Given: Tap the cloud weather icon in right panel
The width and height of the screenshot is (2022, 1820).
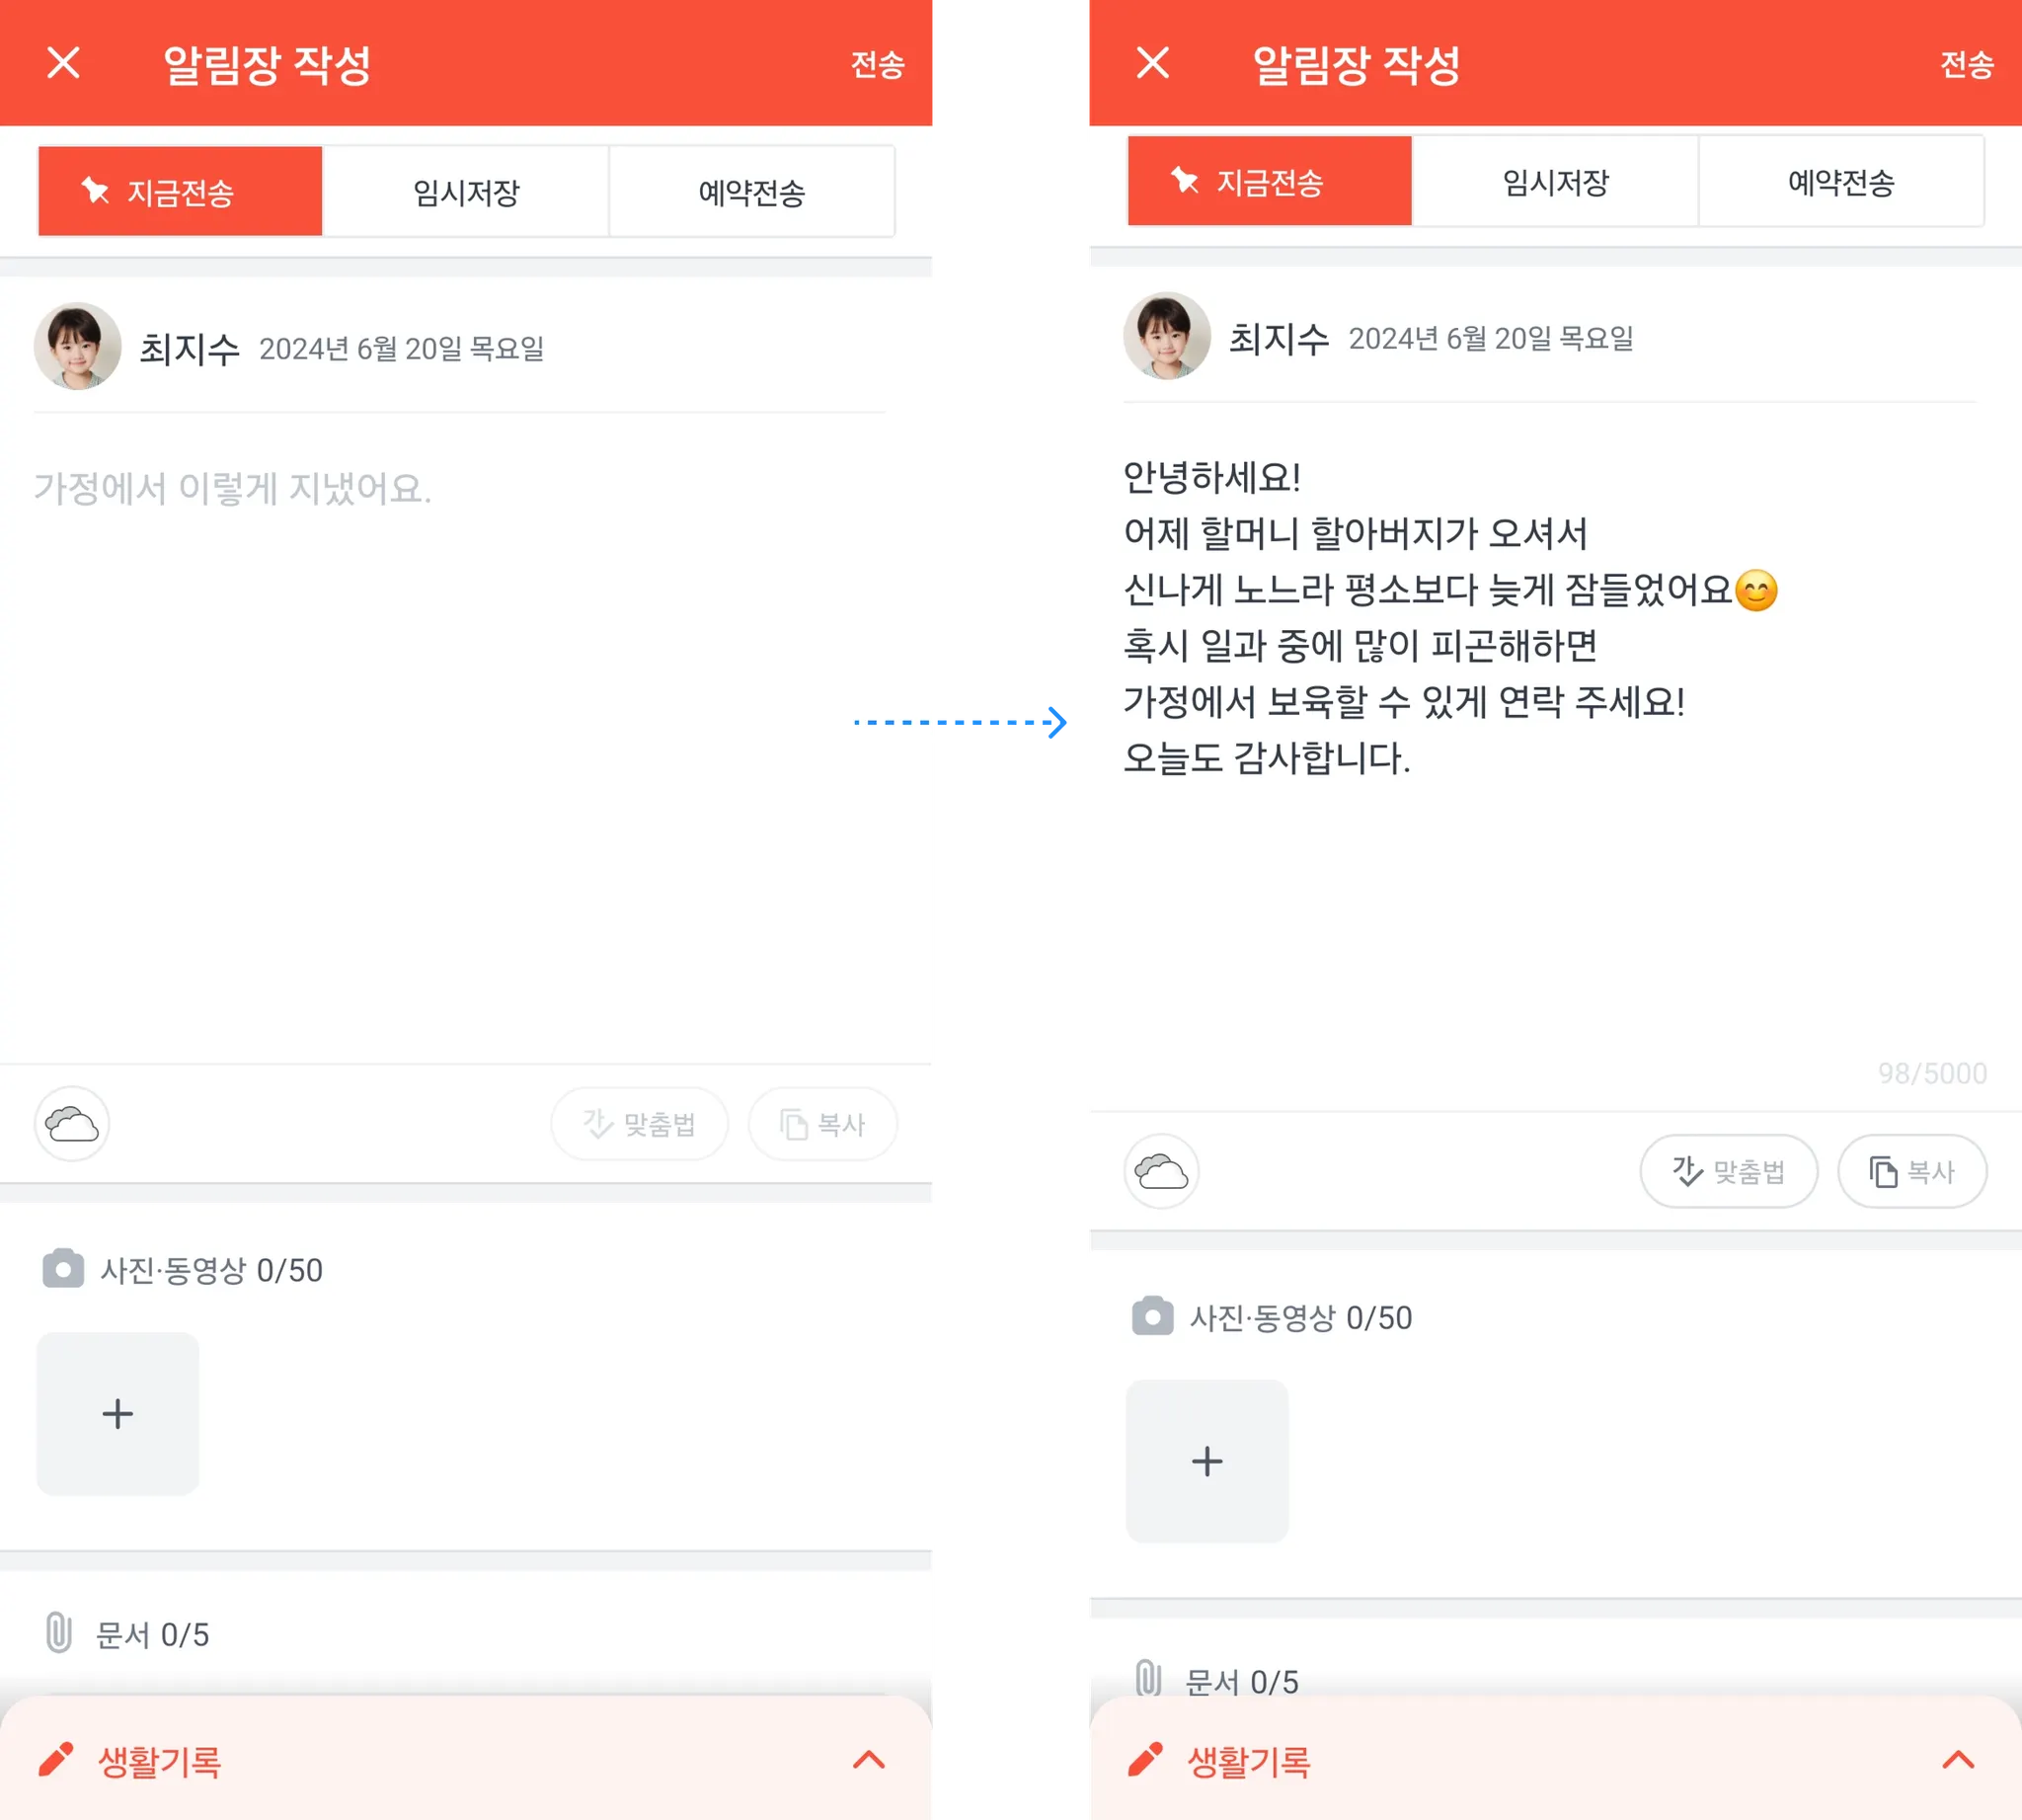Looking at the screenshot, I should point(1161,1171).
